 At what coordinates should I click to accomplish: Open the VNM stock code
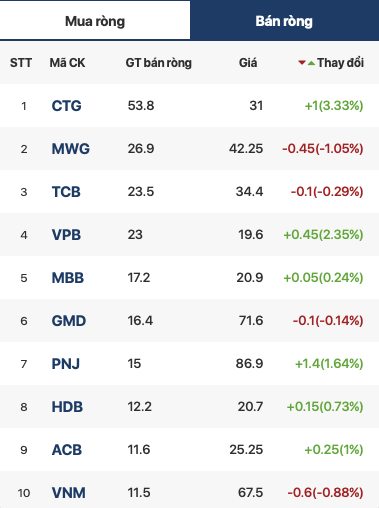point(69,493)
